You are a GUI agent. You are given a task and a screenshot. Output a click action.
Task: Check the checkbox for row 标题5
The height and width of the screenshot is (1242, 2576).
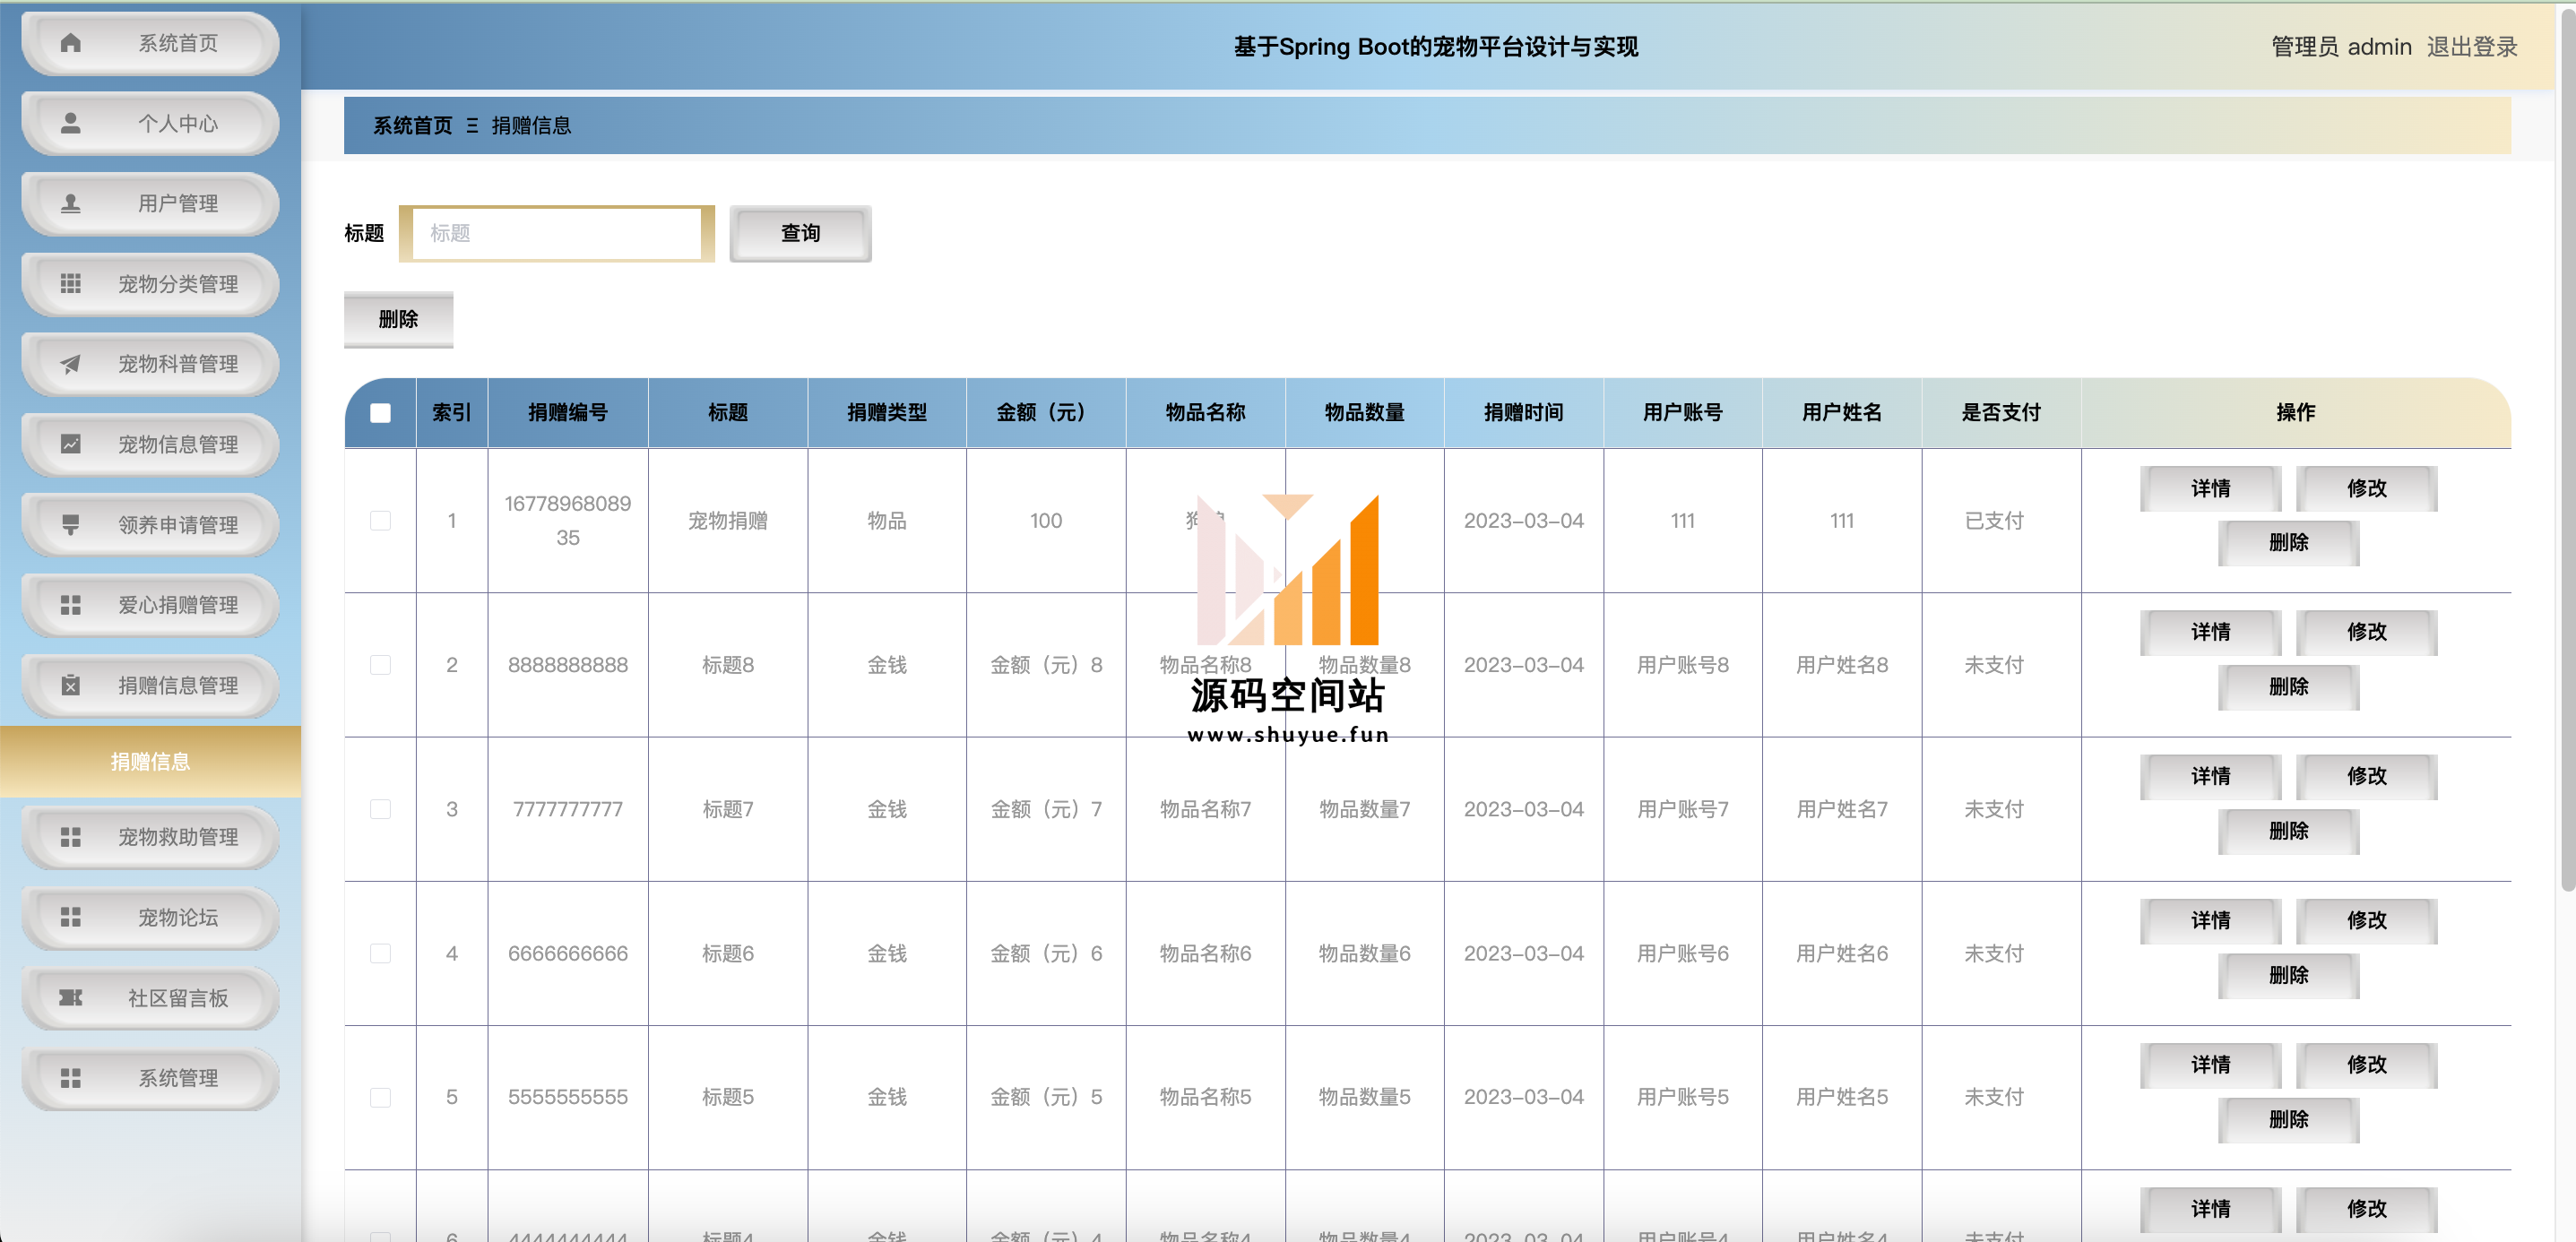(380, 1097)
